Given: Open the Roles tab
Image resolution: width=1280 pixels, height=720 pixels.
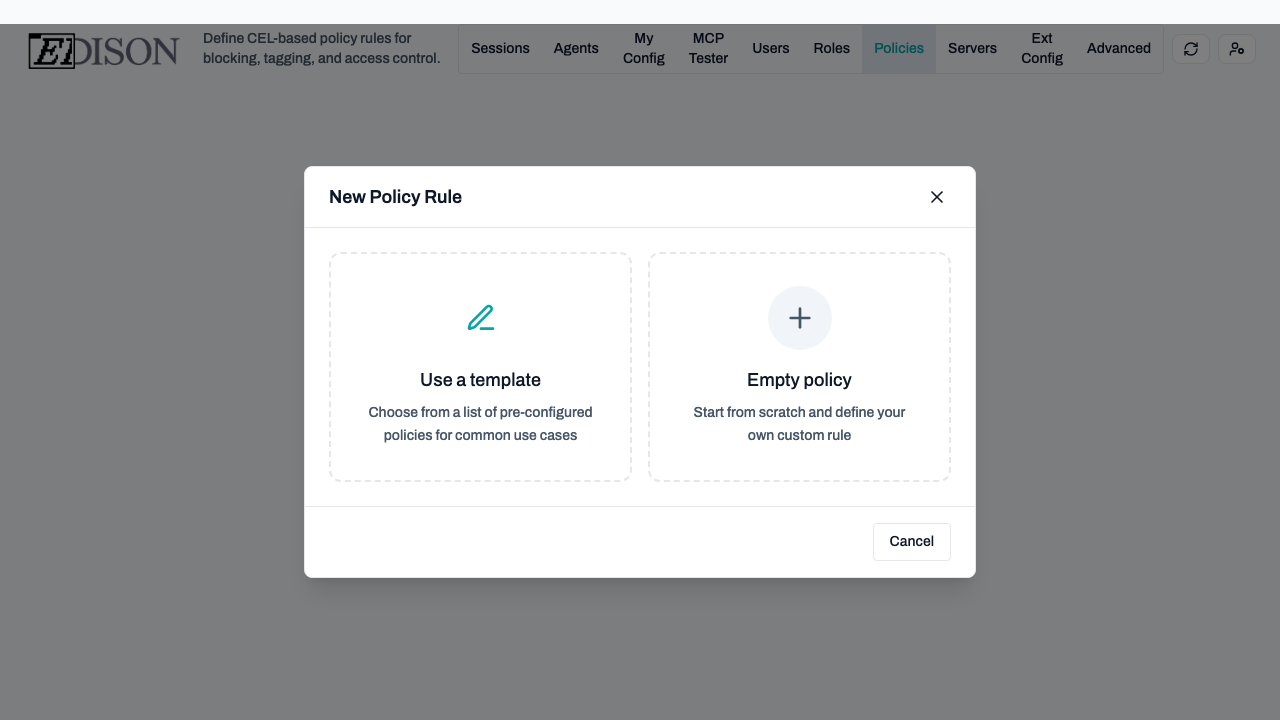Looking at the screenshot, I should (831, 48).
